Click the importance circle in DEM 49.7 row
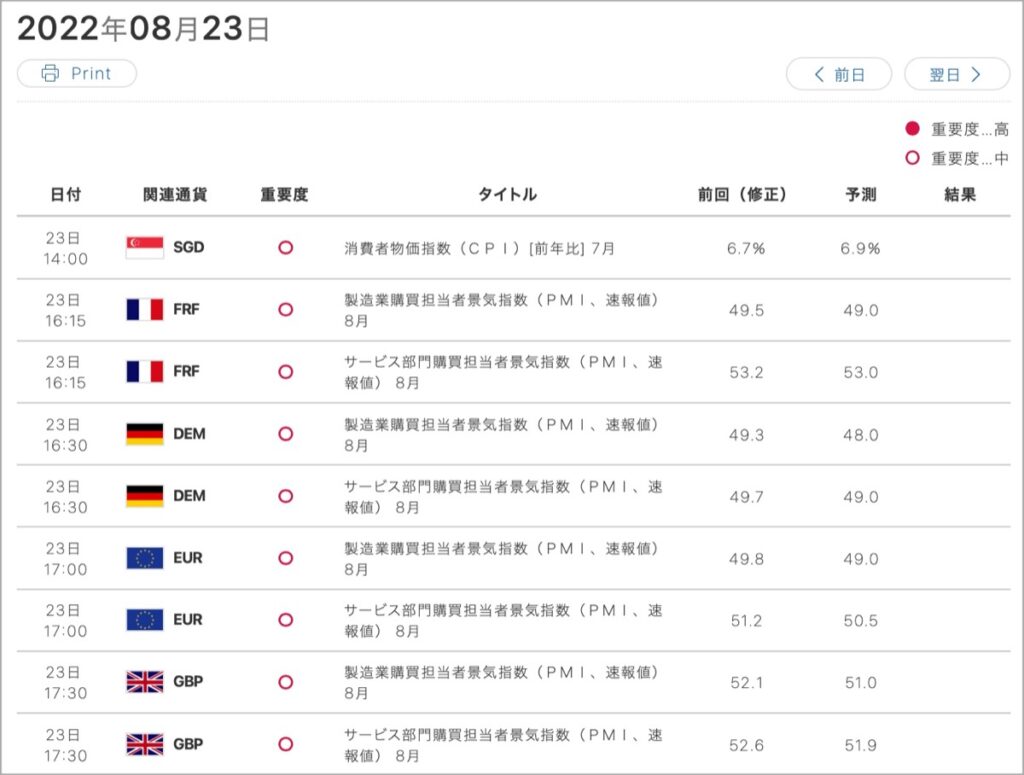The width and height of the screenshot is (1024, 775). click(x=285, y=496)
